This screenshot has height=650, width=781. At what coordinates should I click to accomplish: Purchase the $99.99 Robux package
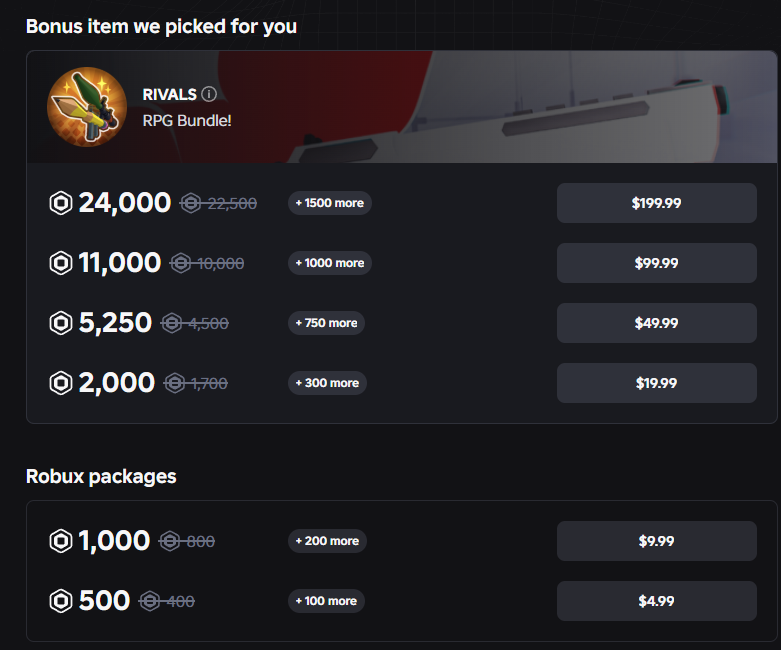coord(656,263)
